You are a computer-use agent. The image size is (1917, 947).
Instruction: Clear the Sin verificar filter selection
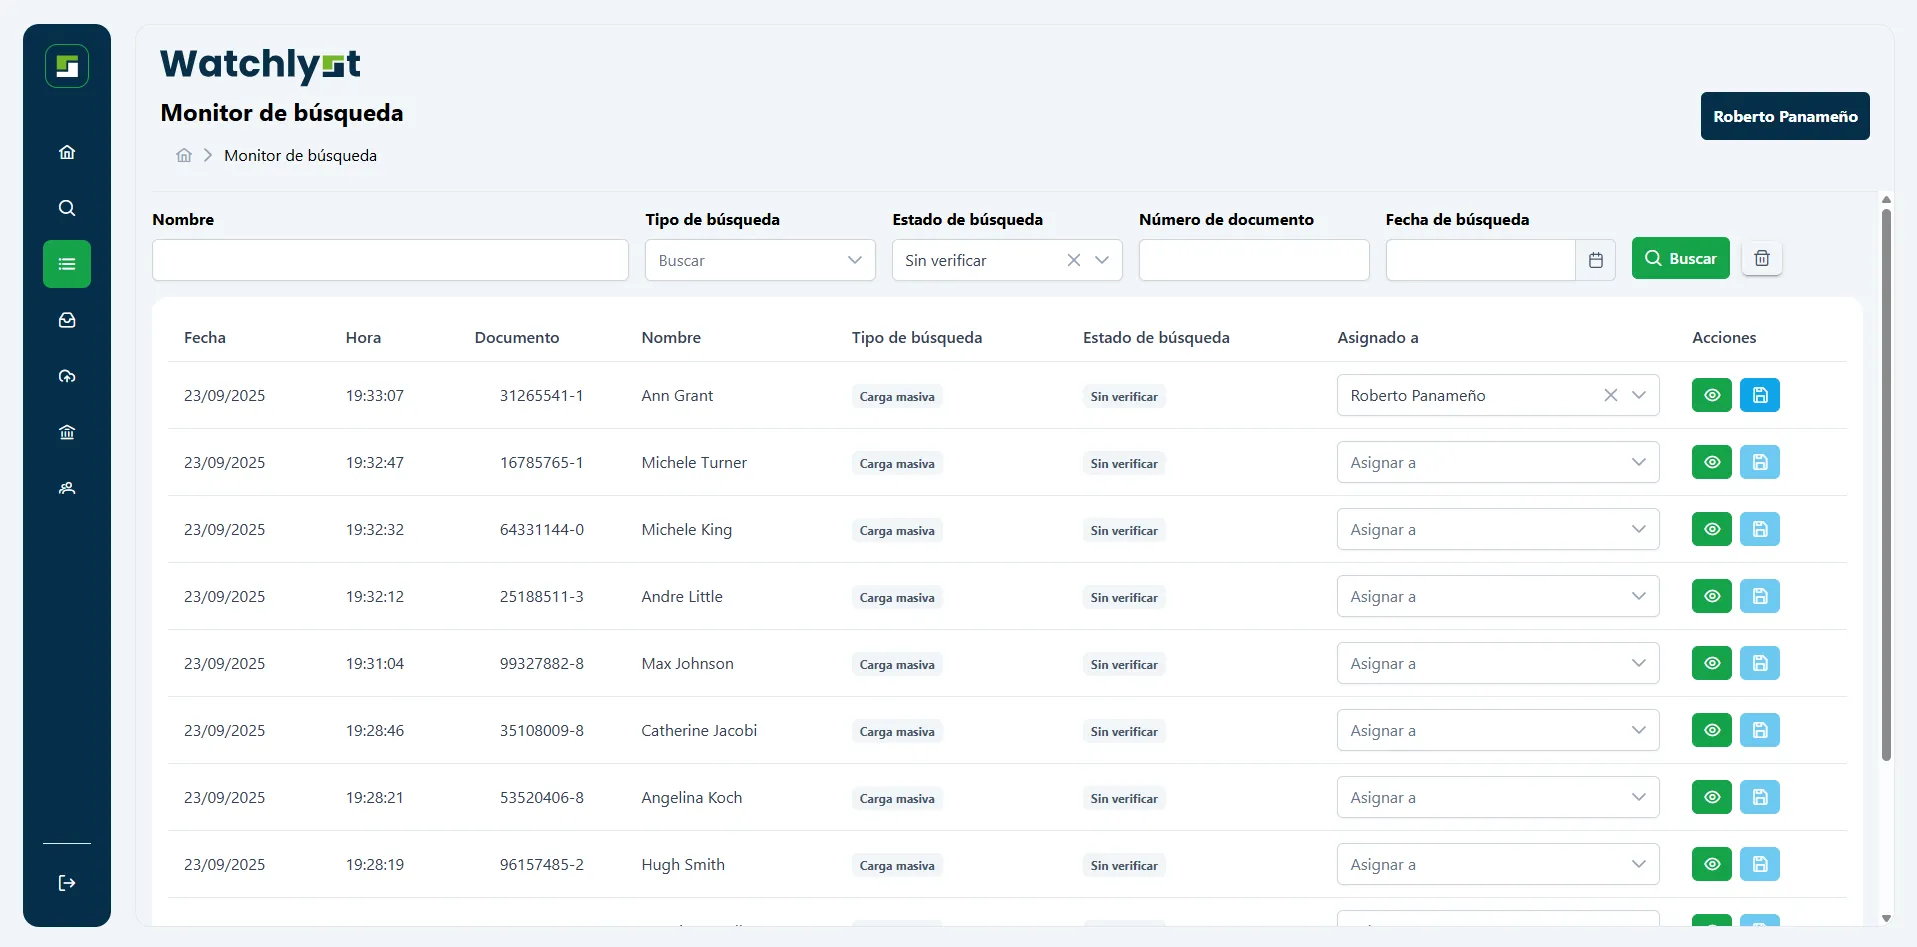(1073, 260)
